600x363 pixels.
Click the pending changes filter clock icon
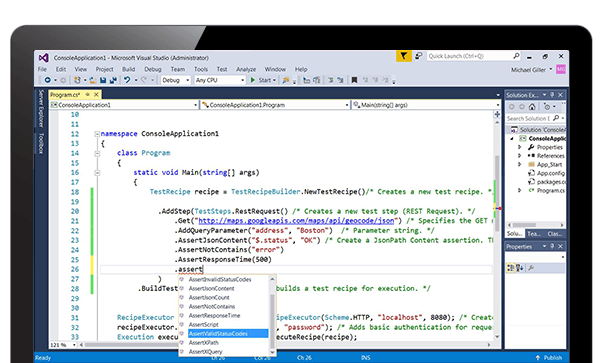point(548,107)
